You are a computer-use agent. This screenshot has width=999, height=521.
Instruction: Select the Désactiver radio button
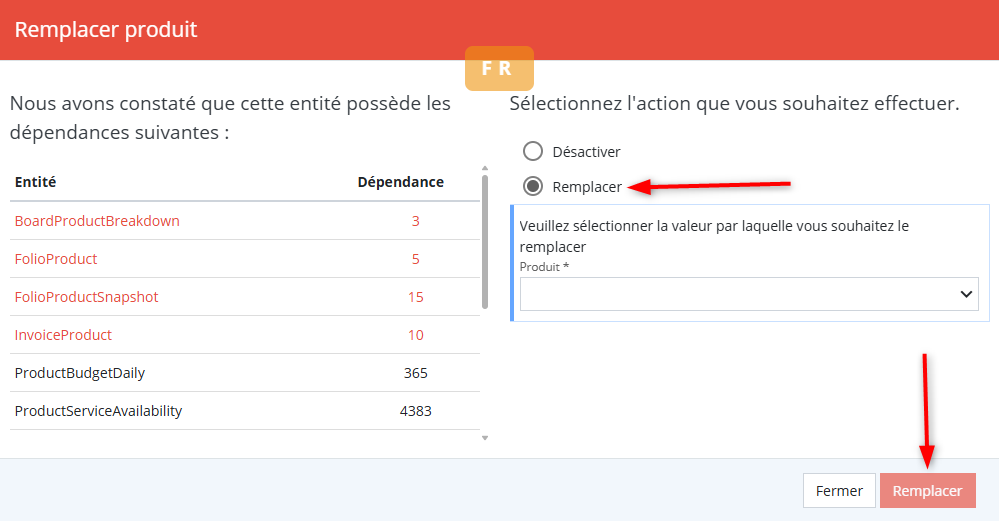tap(533, 152)
